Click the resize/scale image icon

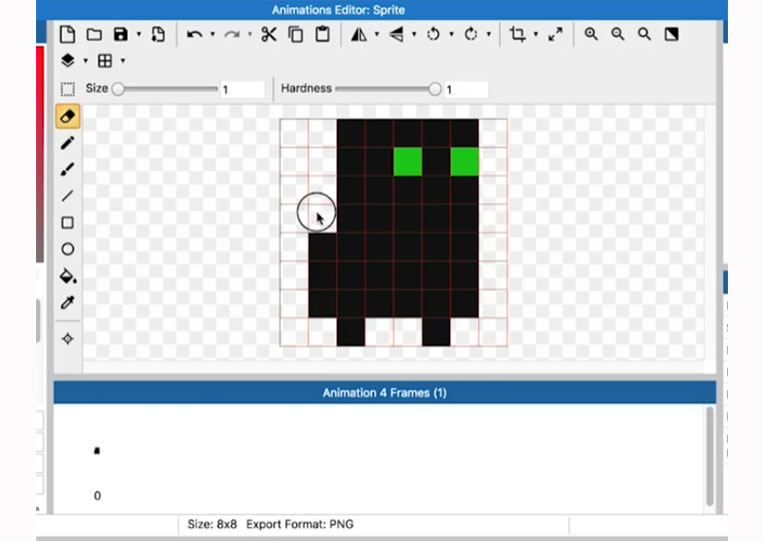[555, 35]
